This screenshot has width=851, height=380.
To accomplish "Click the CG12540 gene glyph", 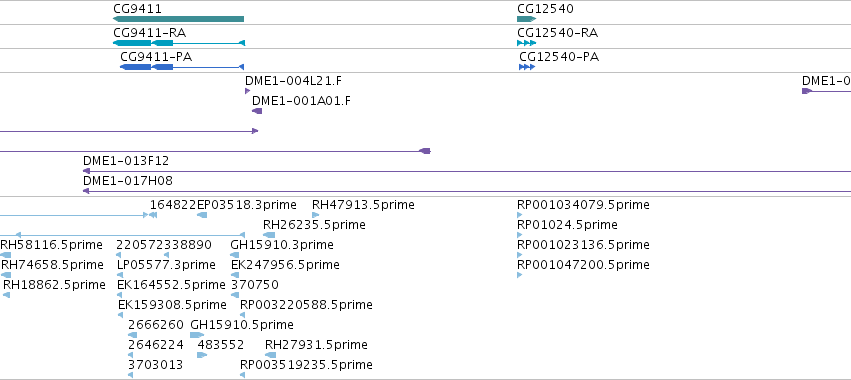I will coord(526,19).
